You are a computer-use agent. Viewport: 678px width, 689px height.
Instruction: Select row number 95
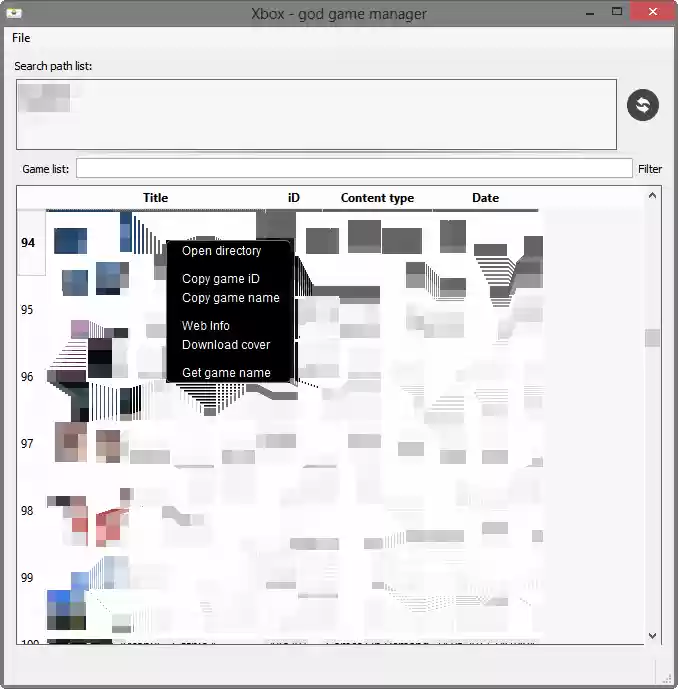[x=27, y=310]
